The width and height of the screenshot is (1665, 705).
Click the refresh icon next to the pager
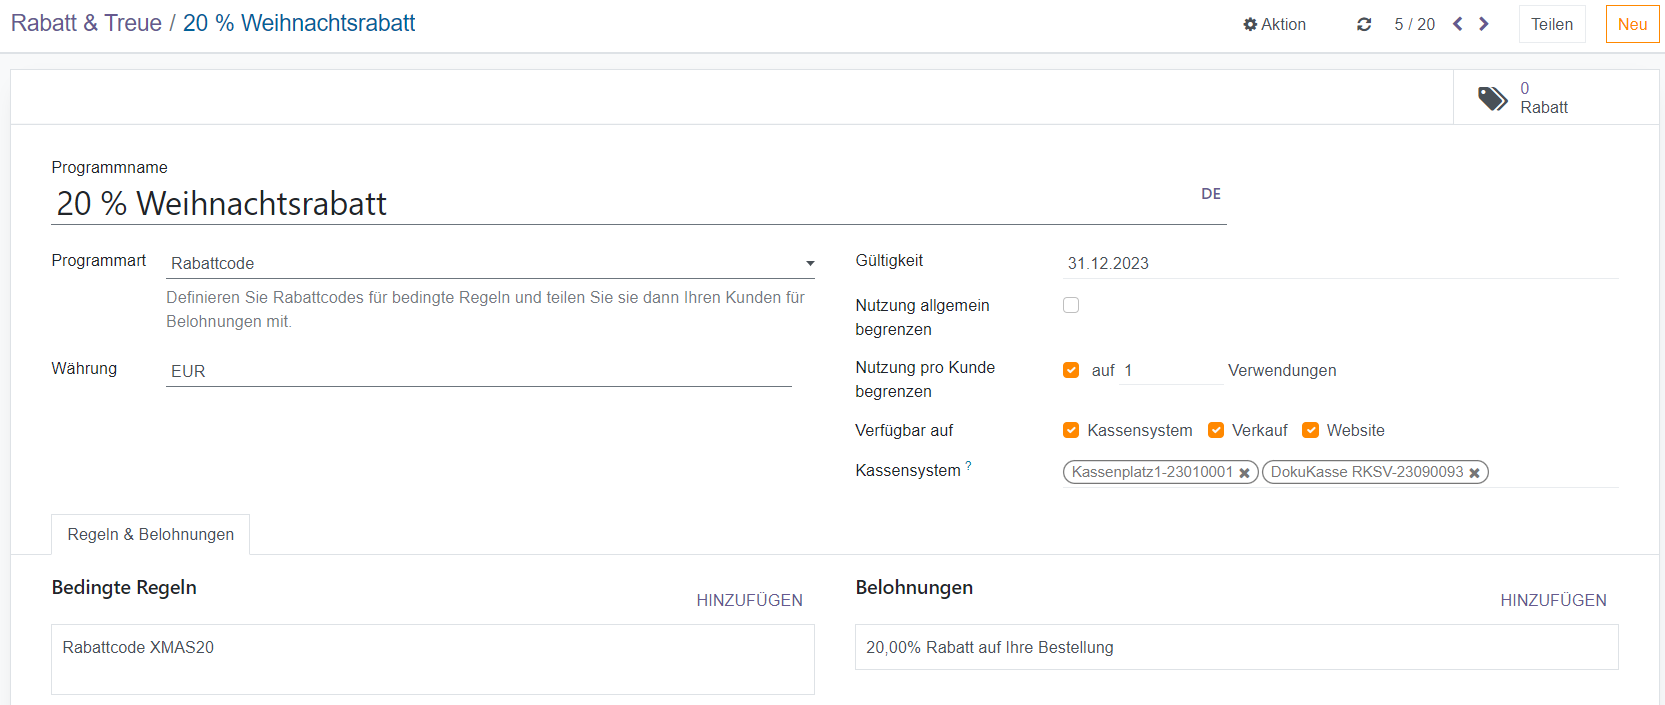[x=1363, y=24]
